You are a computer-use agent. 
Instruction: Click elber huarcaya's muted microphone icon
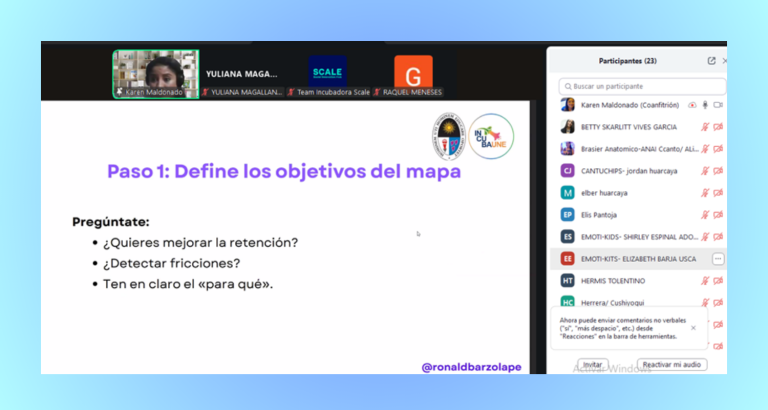coord(705,193)
